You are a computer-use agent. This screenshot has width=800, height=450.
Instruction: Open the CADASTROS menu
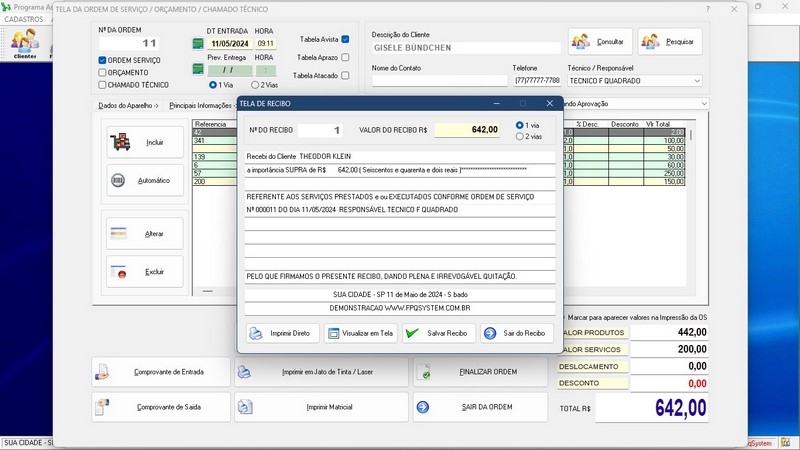point(24,19)
